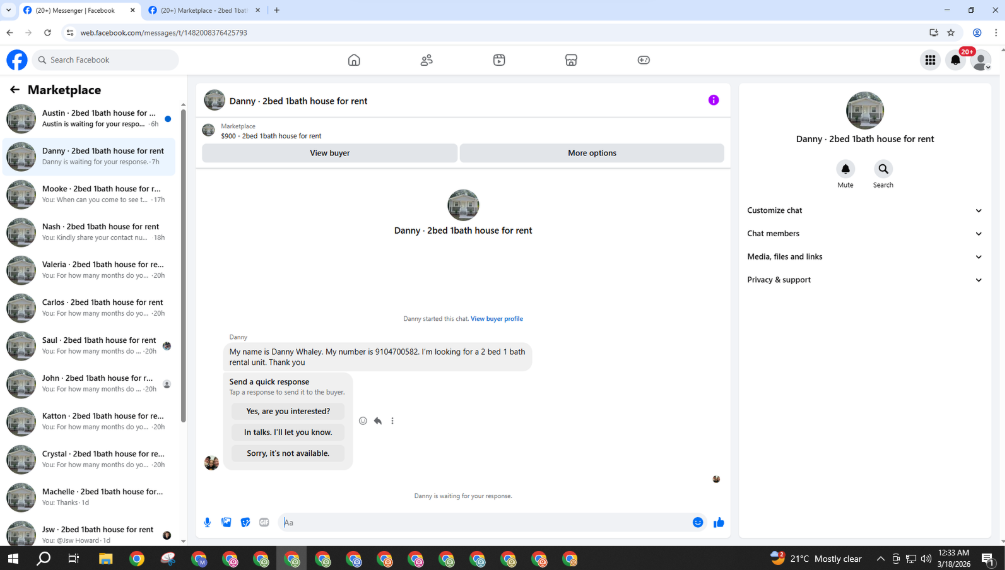Open the weather widget Mostly clear
The image size is (1005, 570).
click(816, 558)
